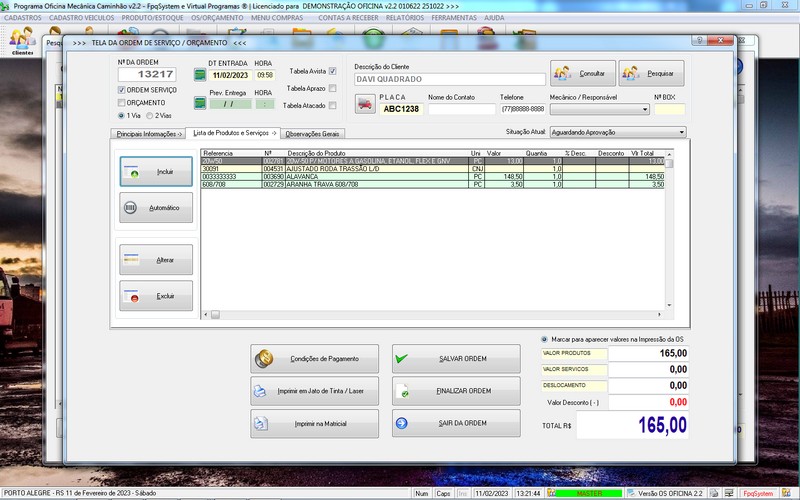This screenshot has height=500, width=800.
Task: Click the Nome do Contato field
Action: pos(462,109)
